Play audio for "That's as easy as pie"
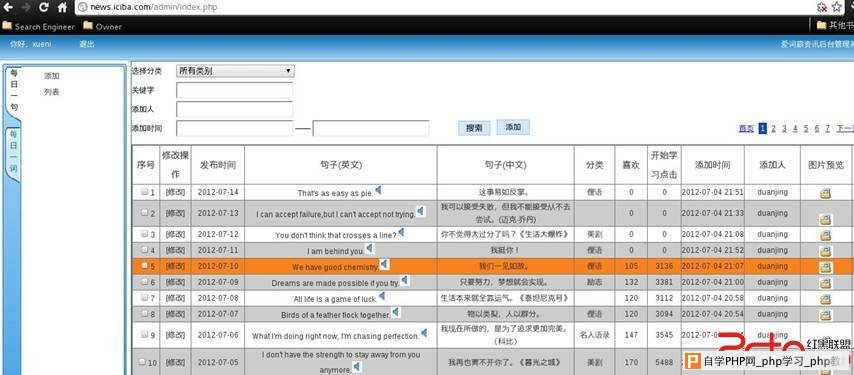 tap(378, 190)
